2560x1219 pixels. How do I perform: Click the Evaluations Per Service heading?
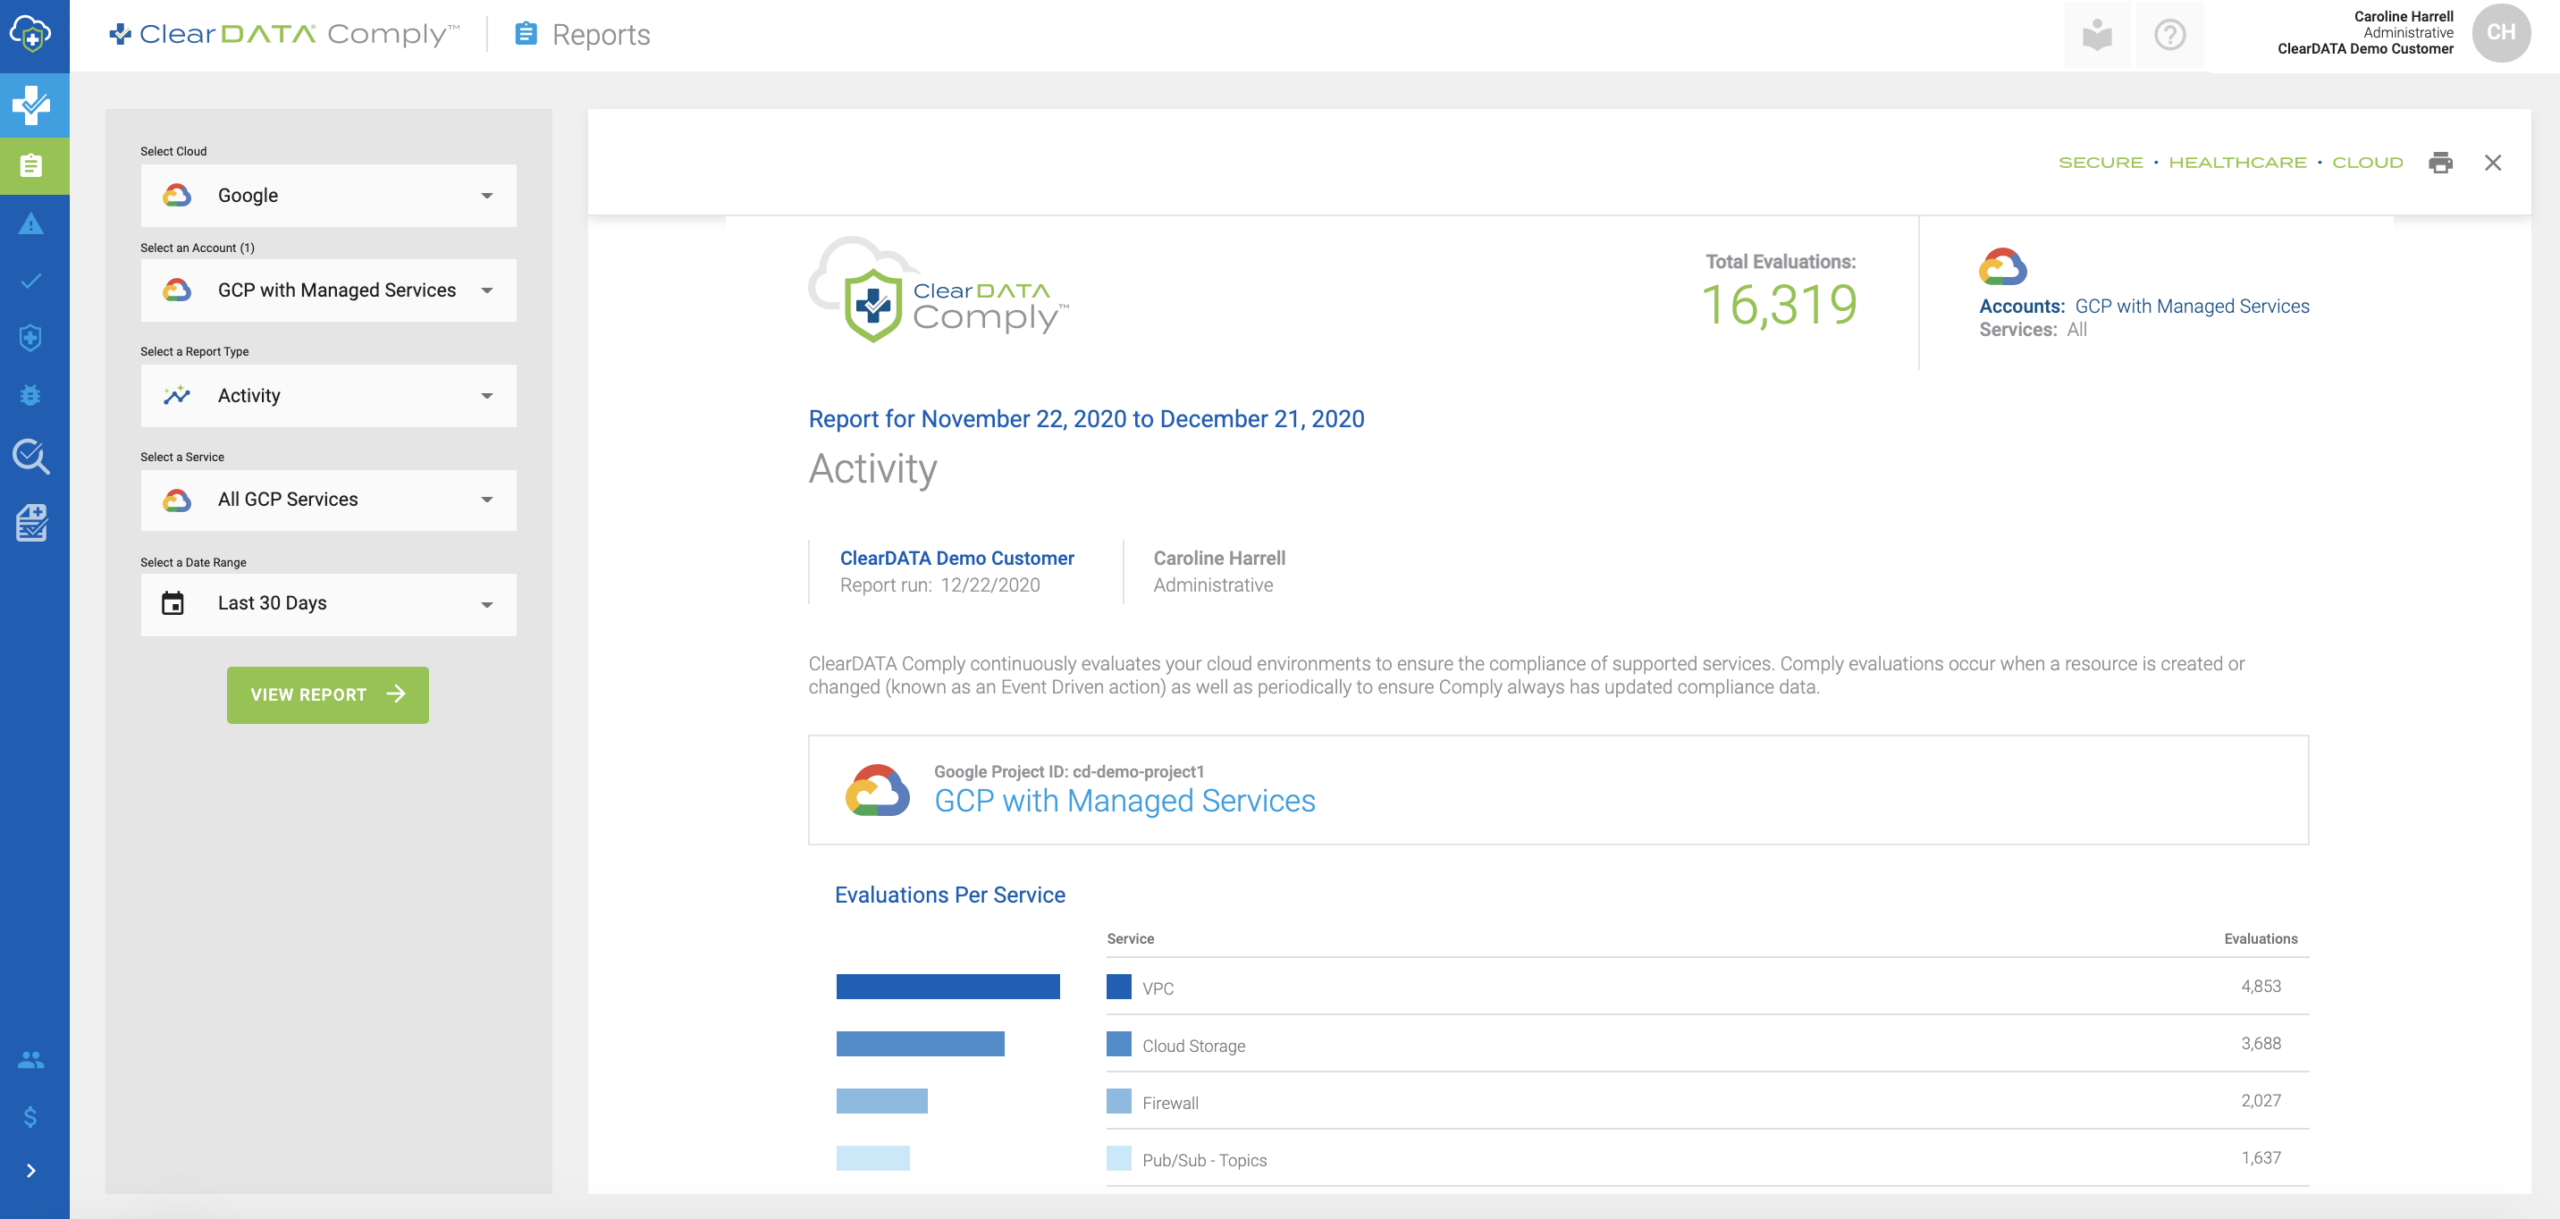click(950, 895)
